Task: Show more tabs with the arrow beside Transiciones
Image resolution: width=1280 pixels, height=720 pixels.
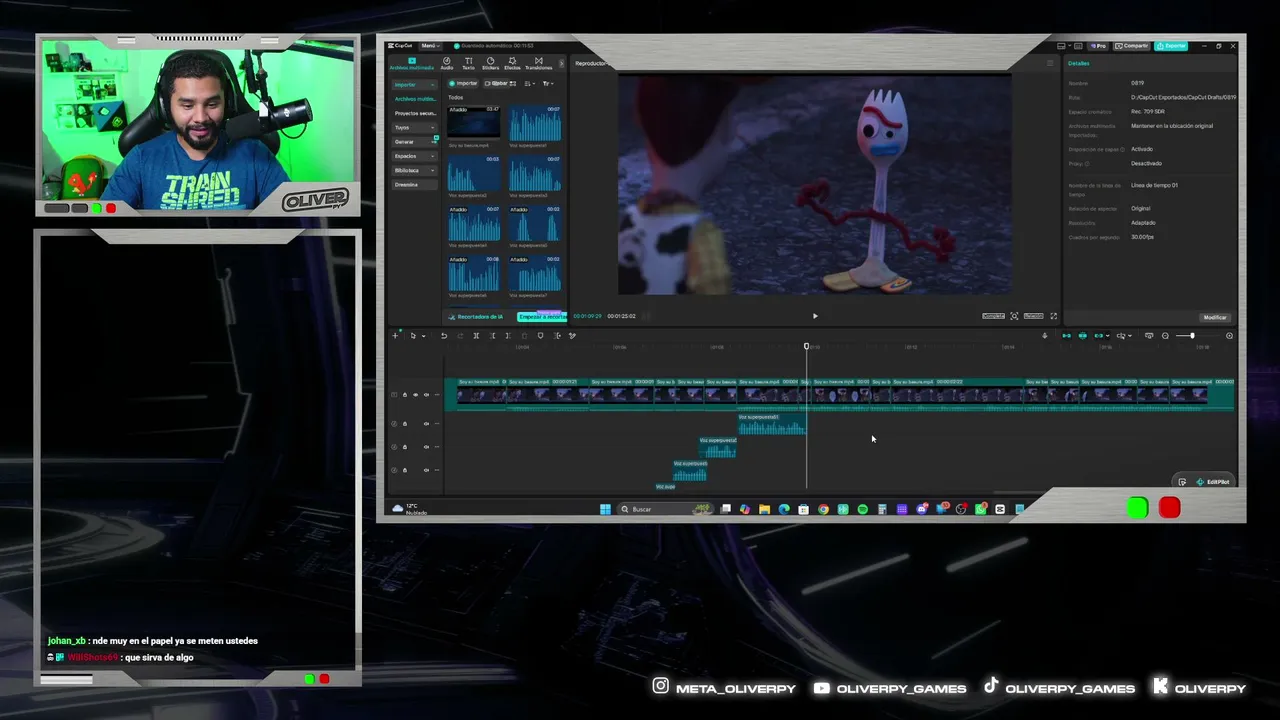Action: [x=561, y=64]
